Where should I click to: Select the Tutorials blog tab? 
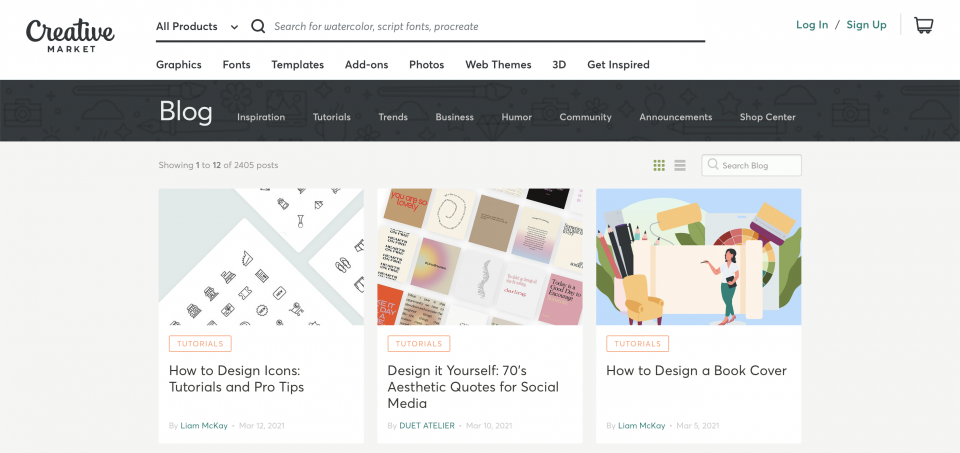331,117
